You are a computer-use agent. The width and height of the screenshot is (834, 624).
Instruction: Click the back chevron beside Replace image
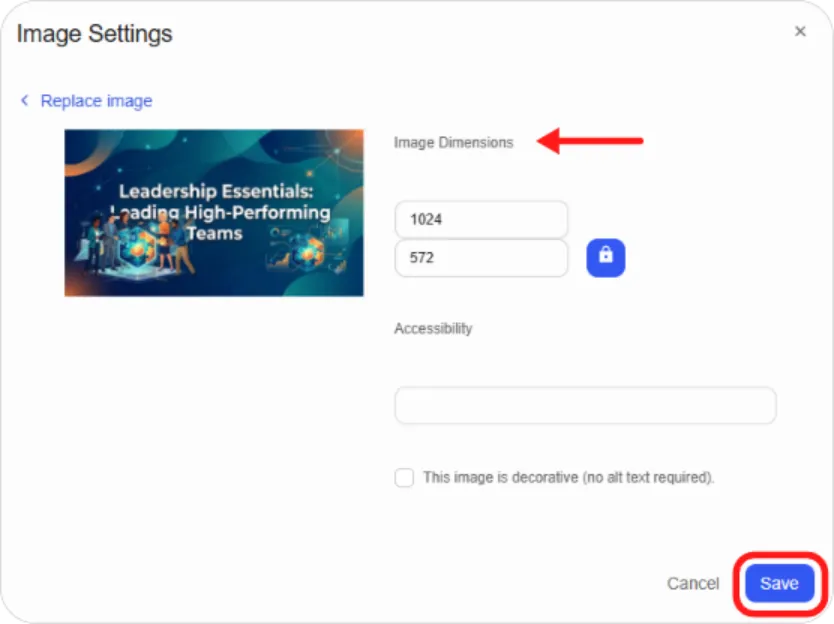[24, 100]
